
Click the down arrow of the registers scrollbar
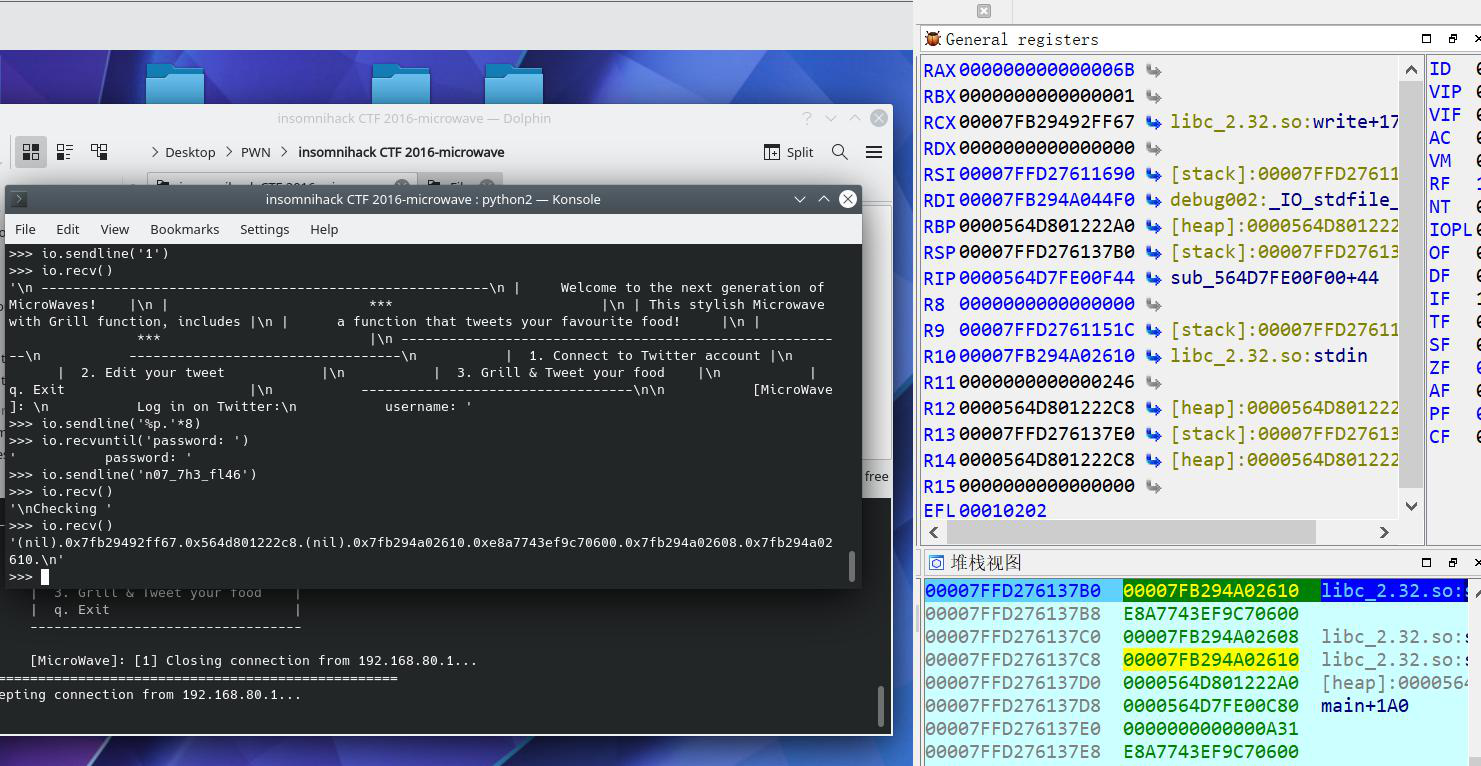(1411, 506)
